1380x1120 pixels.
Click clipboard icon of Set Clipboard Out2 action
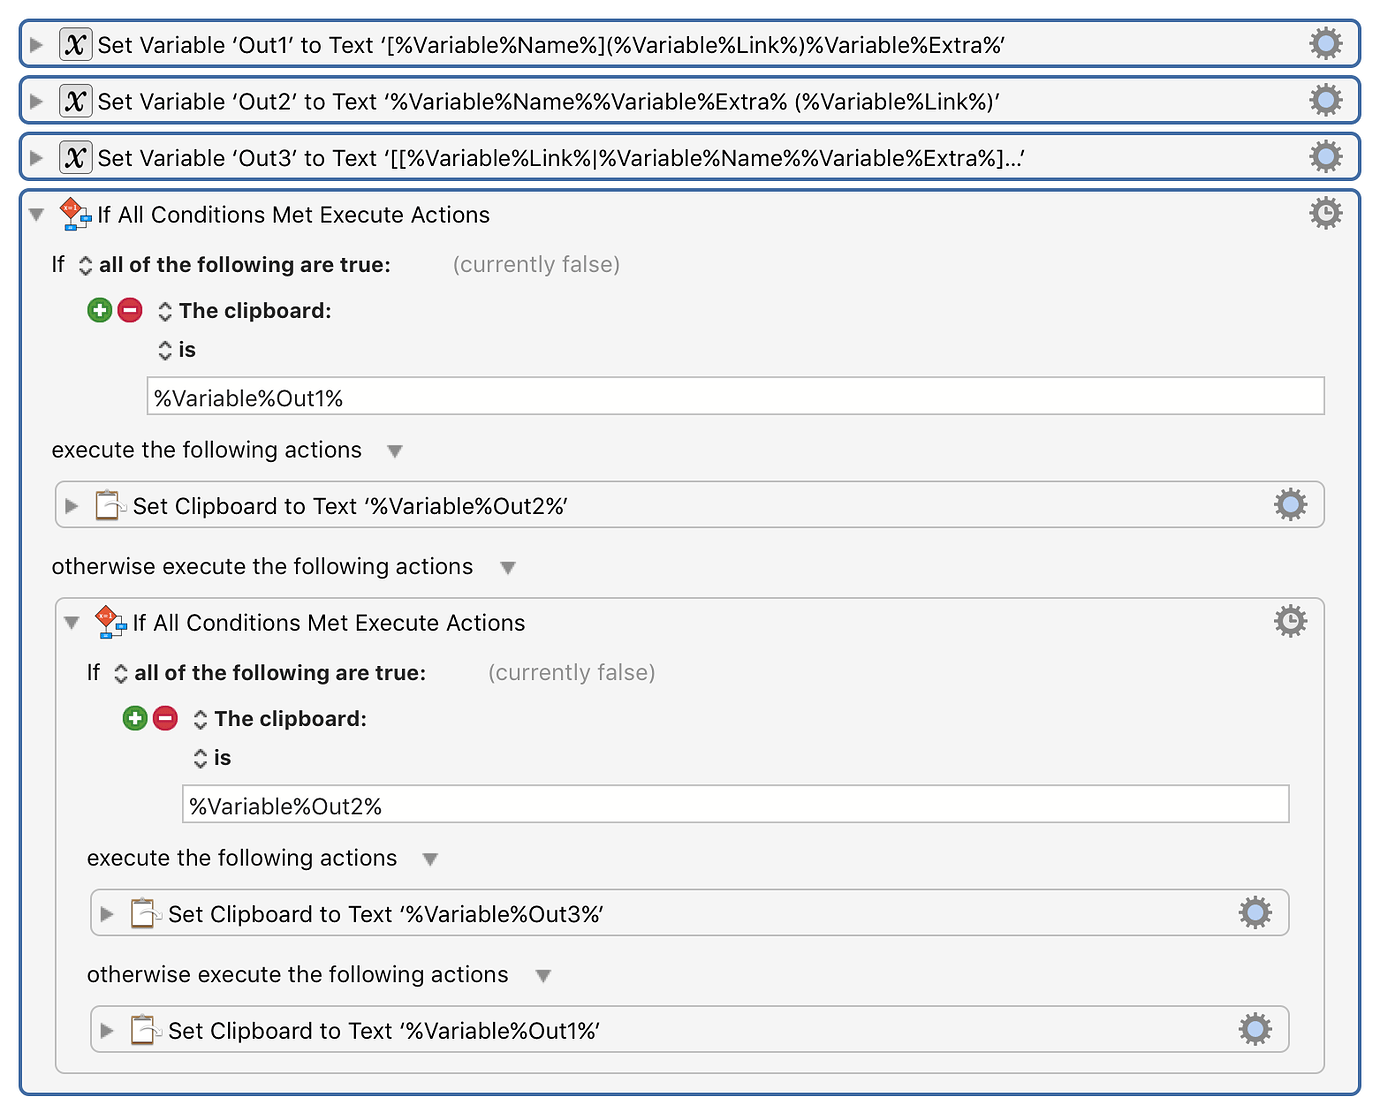pyautogui.click(x=110, y=505)
